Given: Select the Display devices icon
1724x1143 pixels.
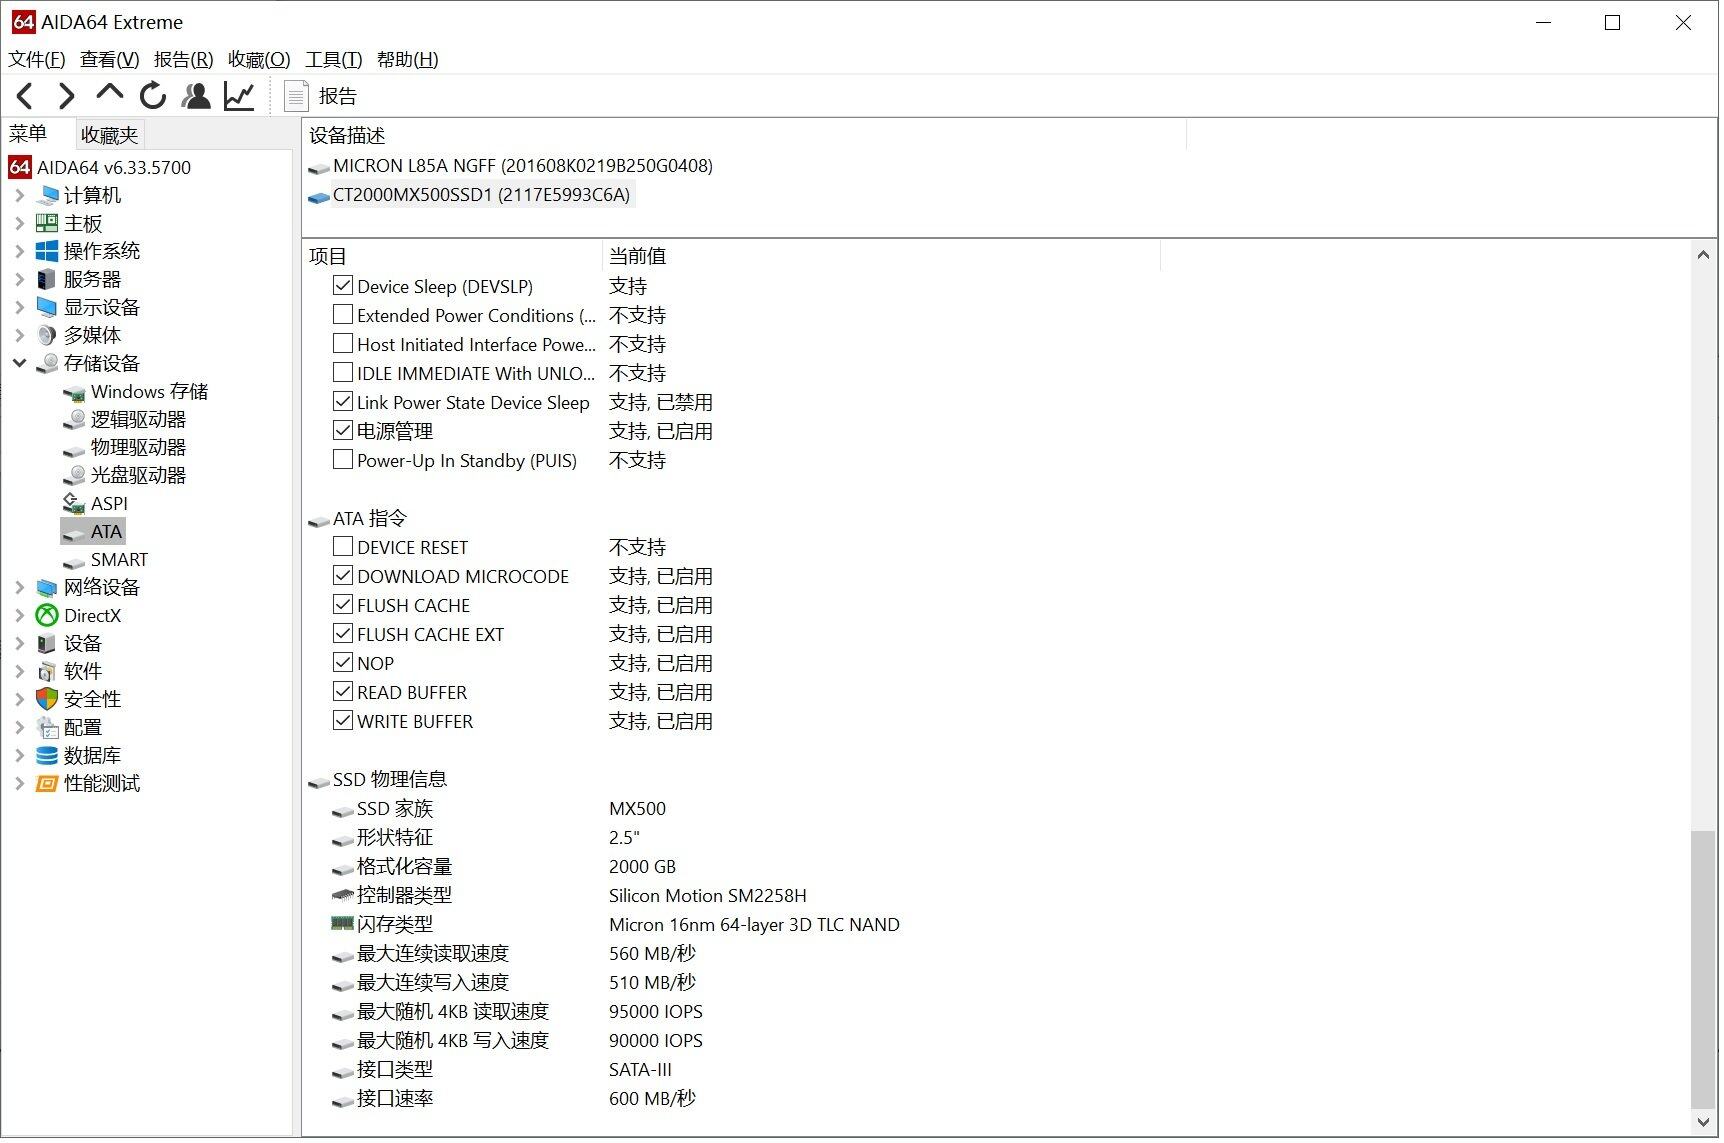Looking at the screenshot, I should pos(47,307).
